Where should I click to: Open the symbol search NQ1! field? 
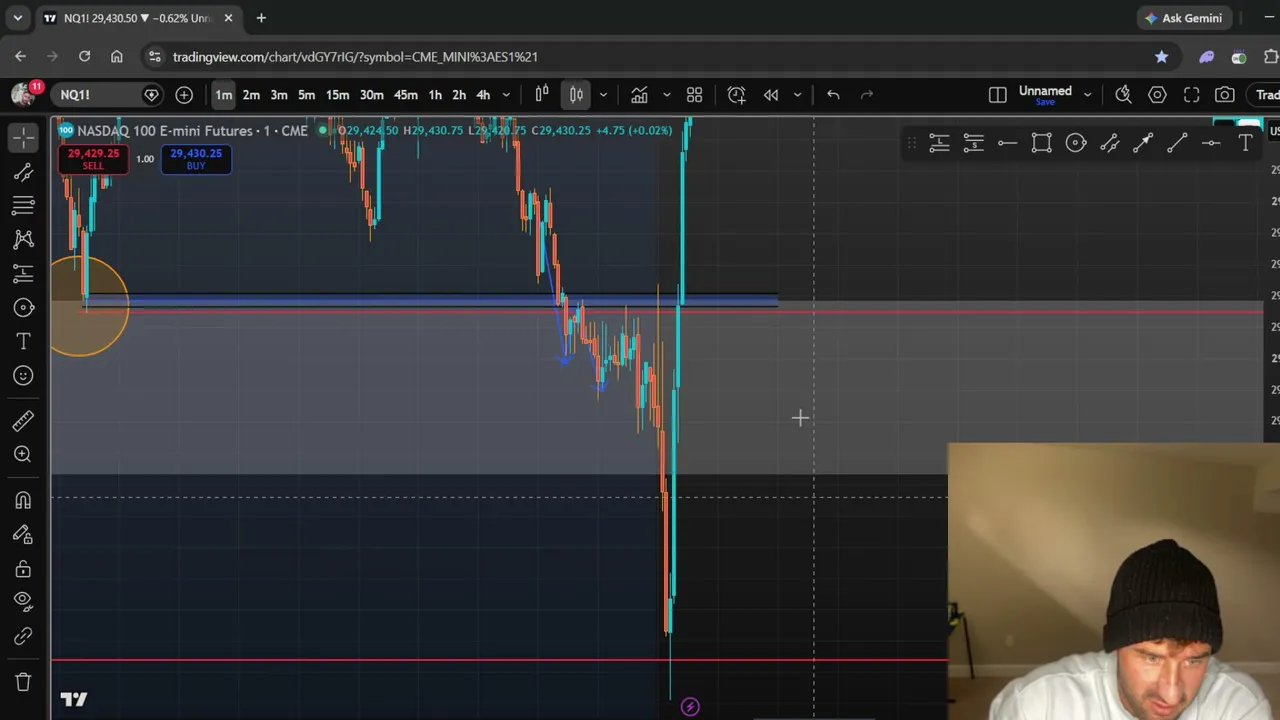pos(105,95)
